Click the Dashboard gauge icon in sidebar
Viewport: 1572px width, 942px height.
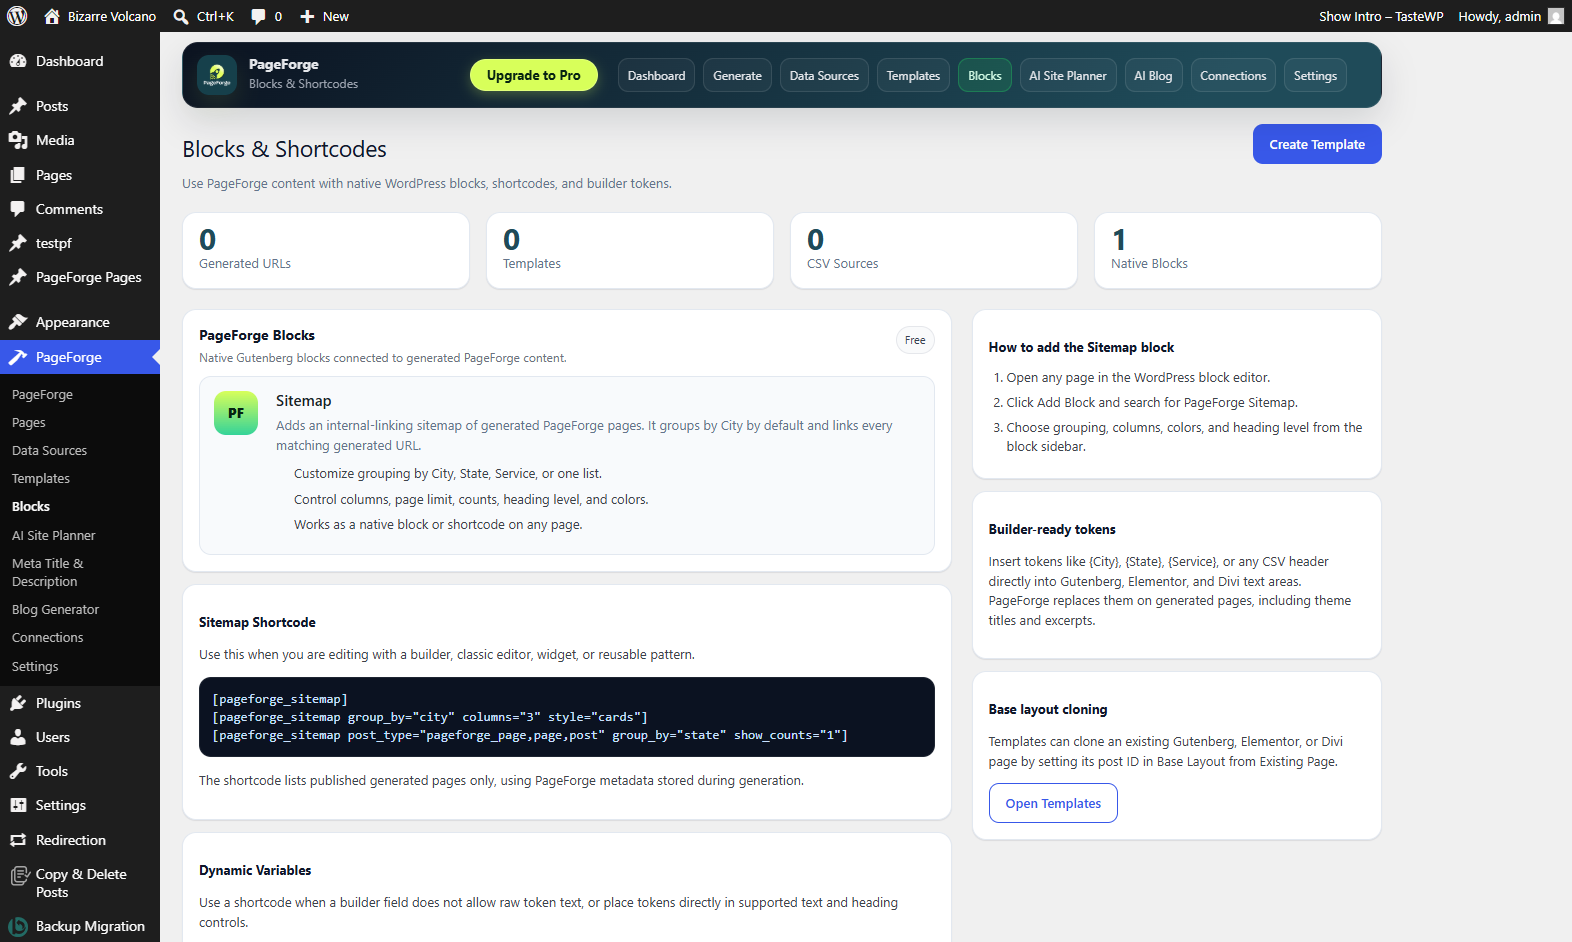click(18, 61)
